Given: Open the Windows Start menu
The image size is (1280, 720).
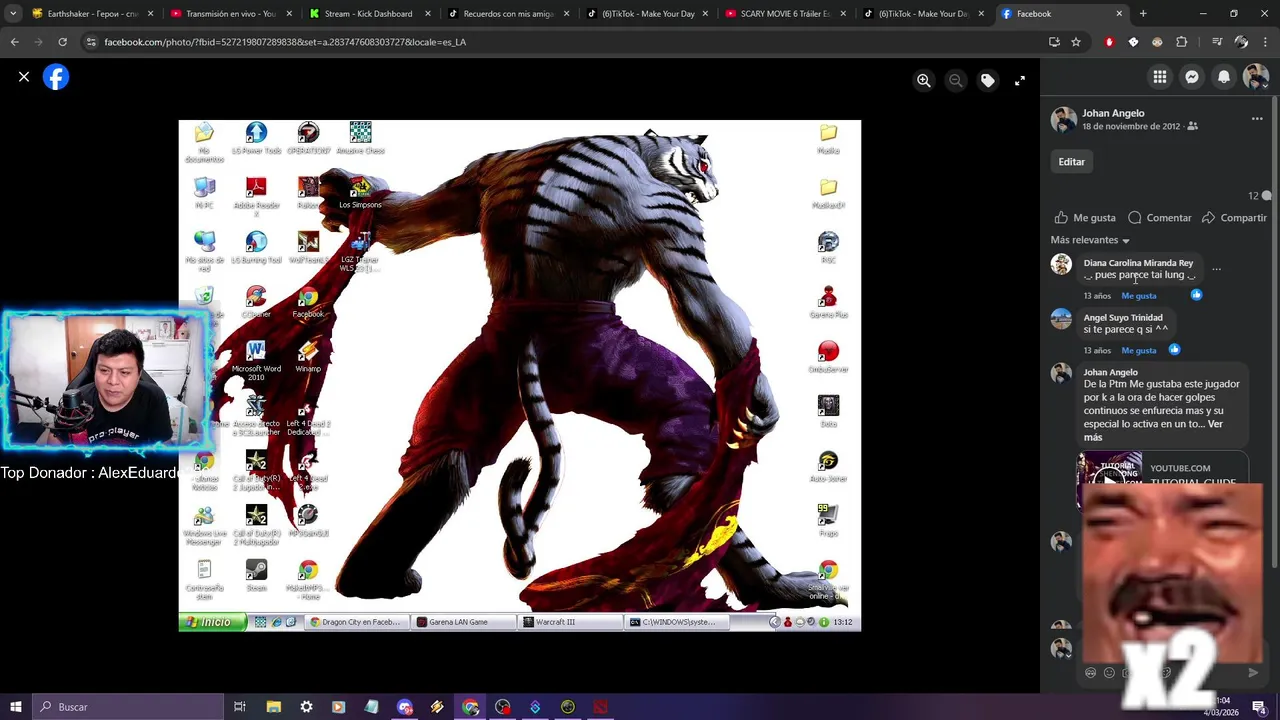Looking at the screenshot, I should pos(15,707).
